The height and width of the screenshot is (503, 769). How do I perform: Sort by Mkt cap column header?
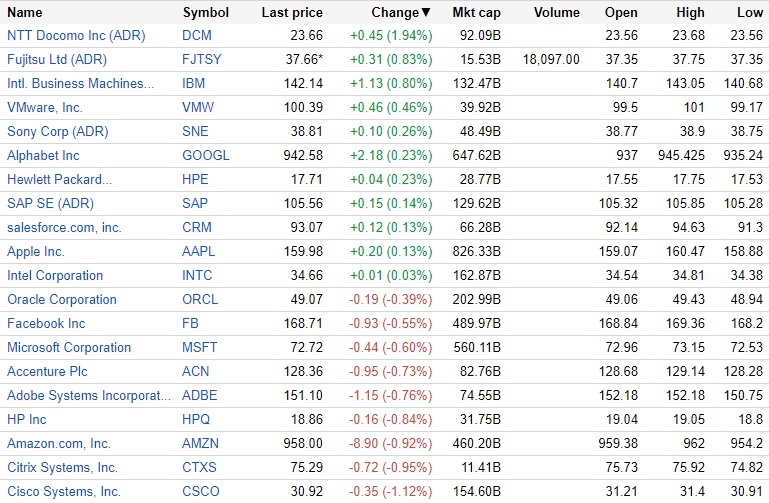tap(476, 13)
